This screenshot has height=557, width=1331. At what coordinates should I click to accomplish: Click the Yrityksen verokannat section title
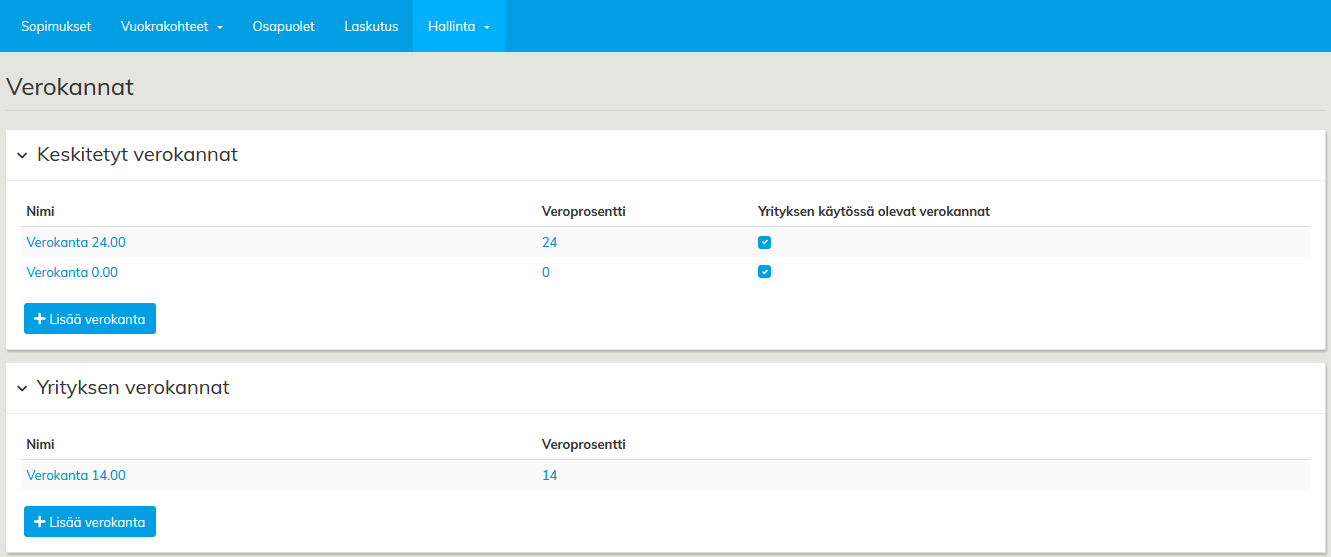[133, 387]
